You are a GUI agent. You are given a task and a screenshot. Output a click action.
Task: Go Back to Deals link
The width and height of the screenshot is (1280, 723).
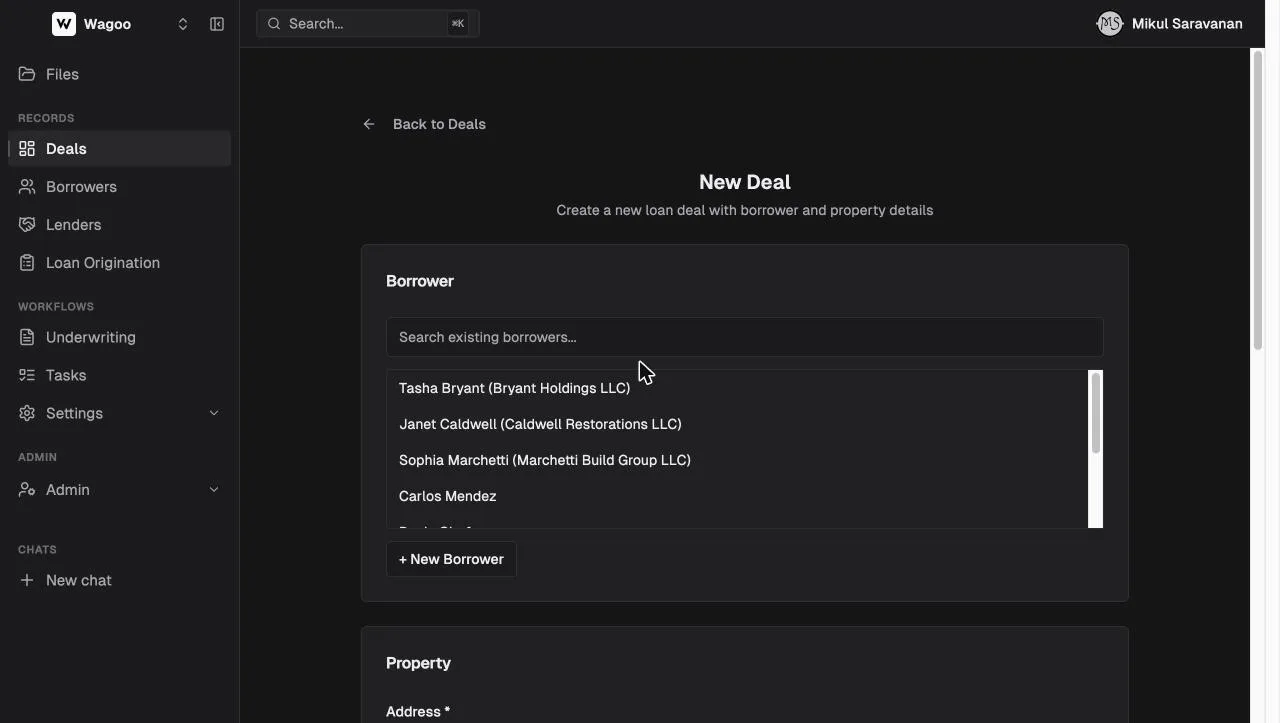(439, 124)
